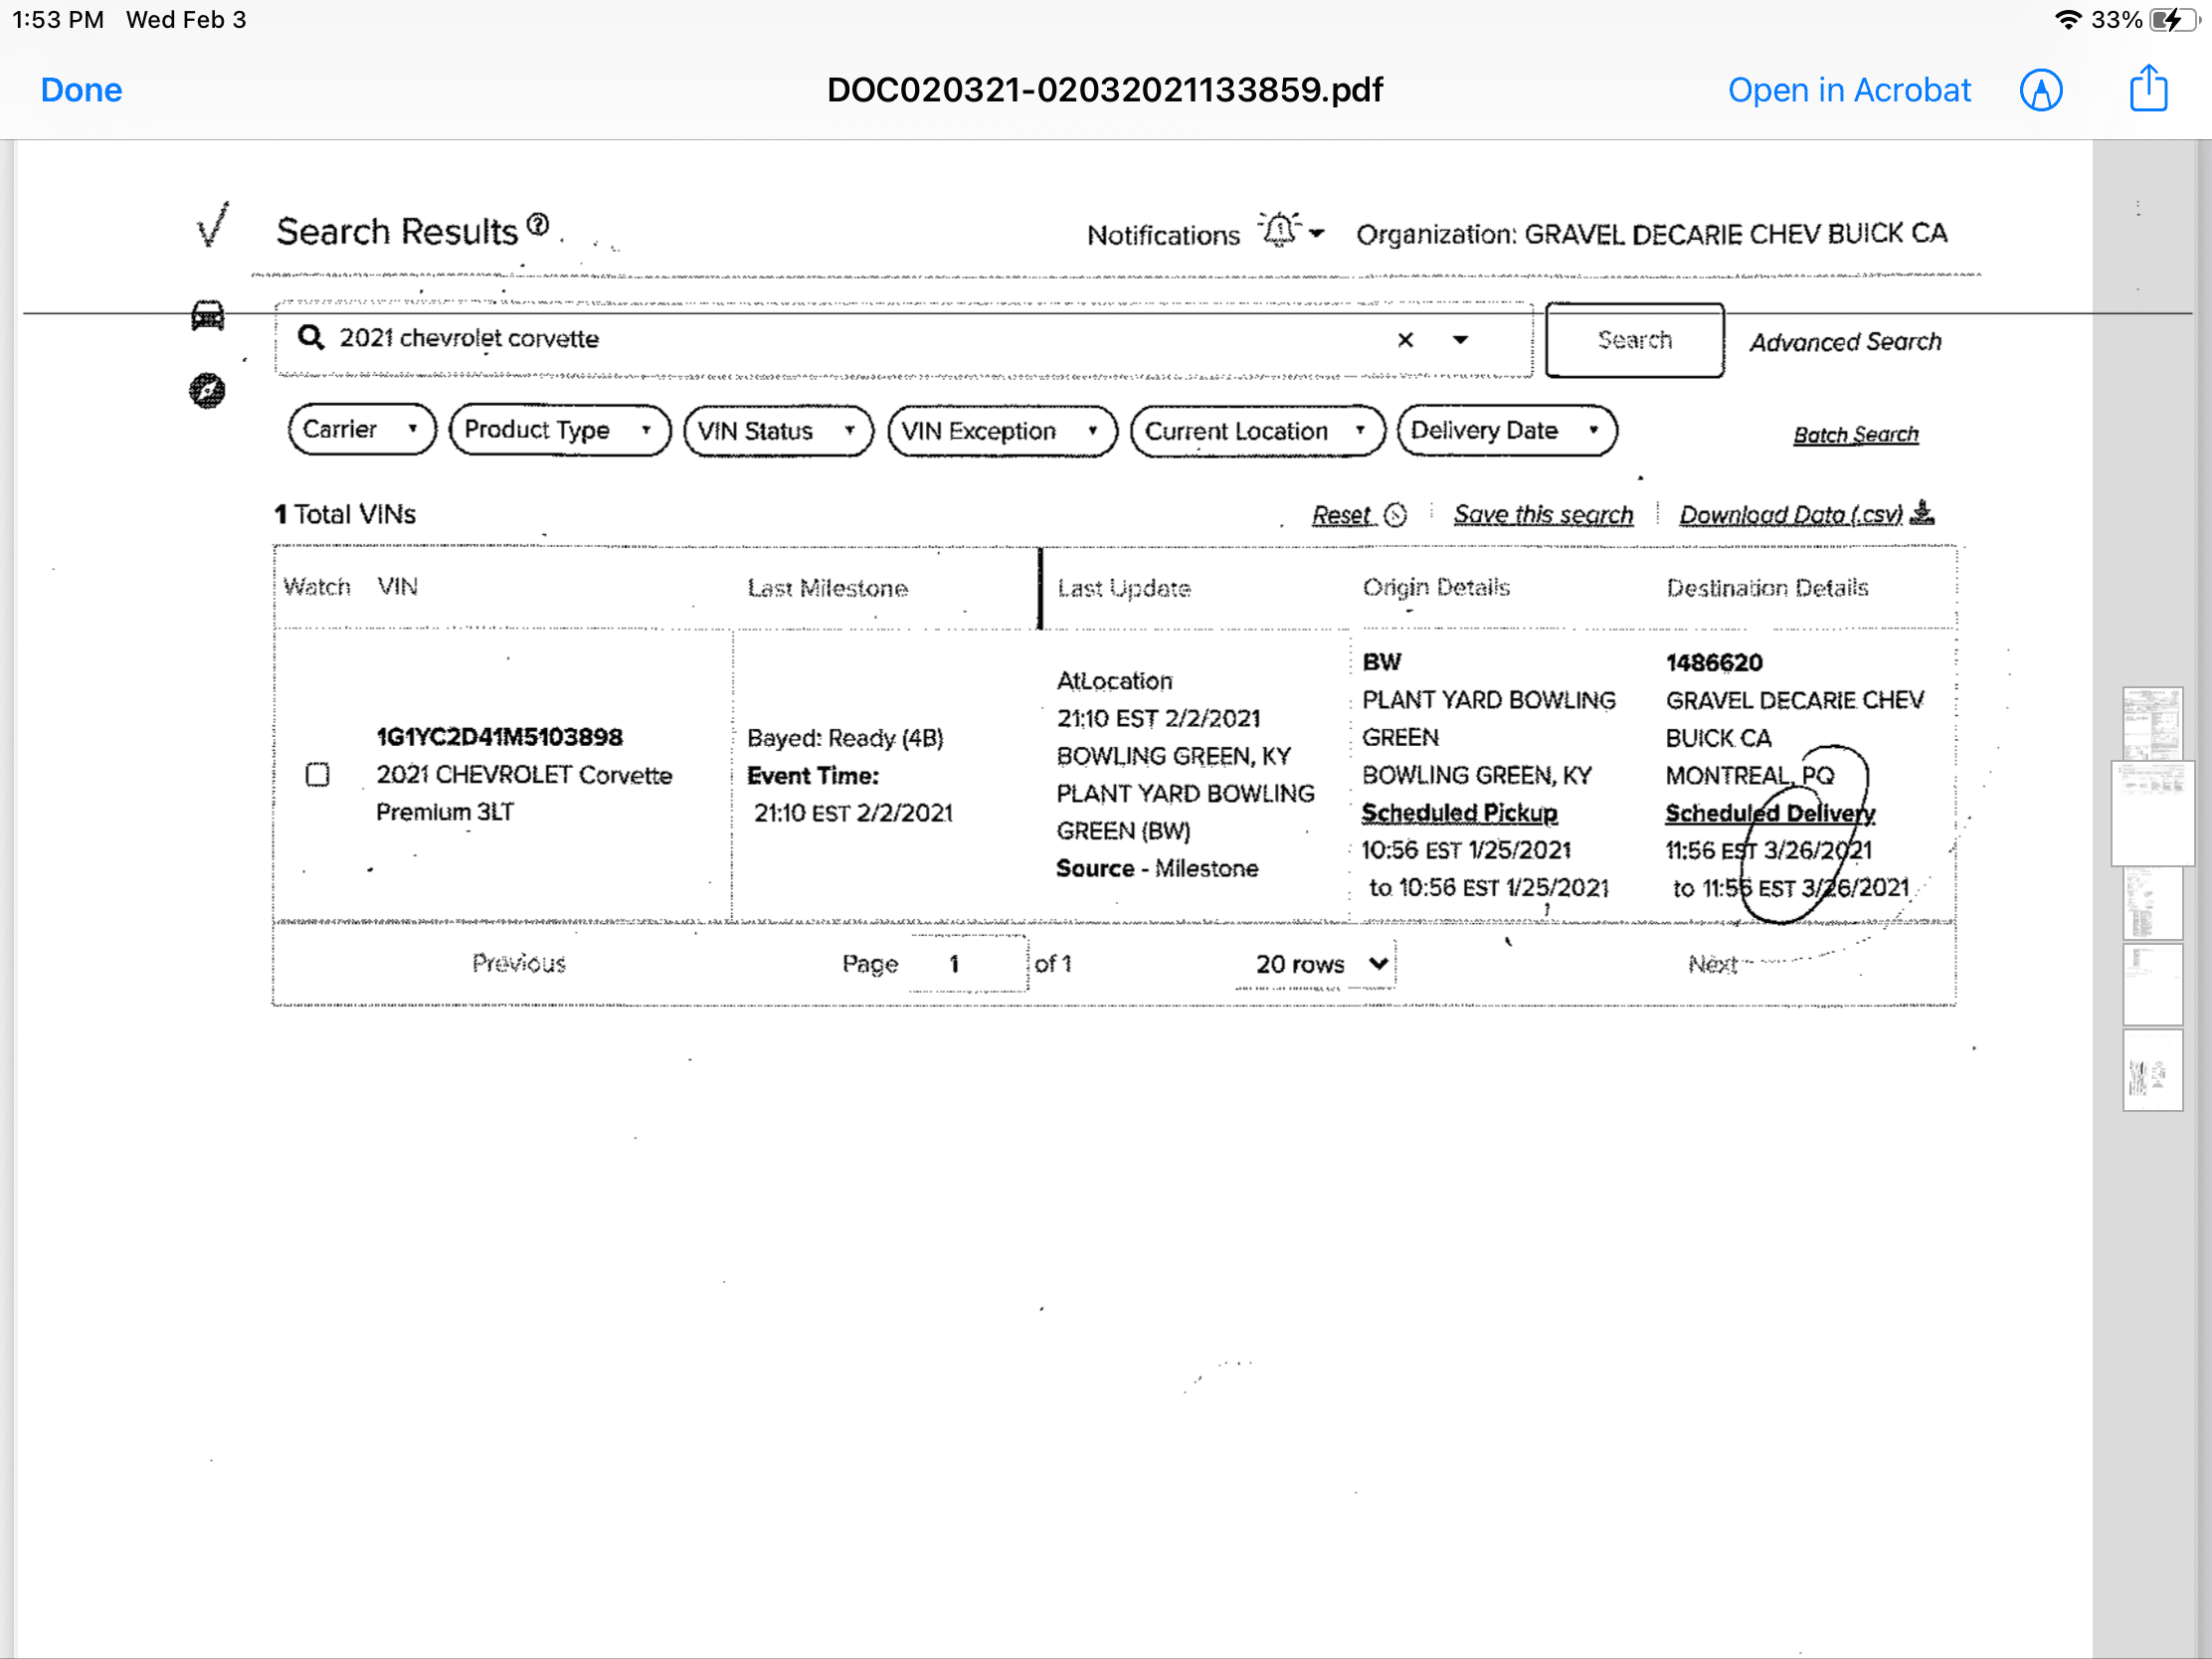This screenshot has width=2212, height=1659.
Task: Click the help icon beside Search Results
Action: (x=538, y=224)
